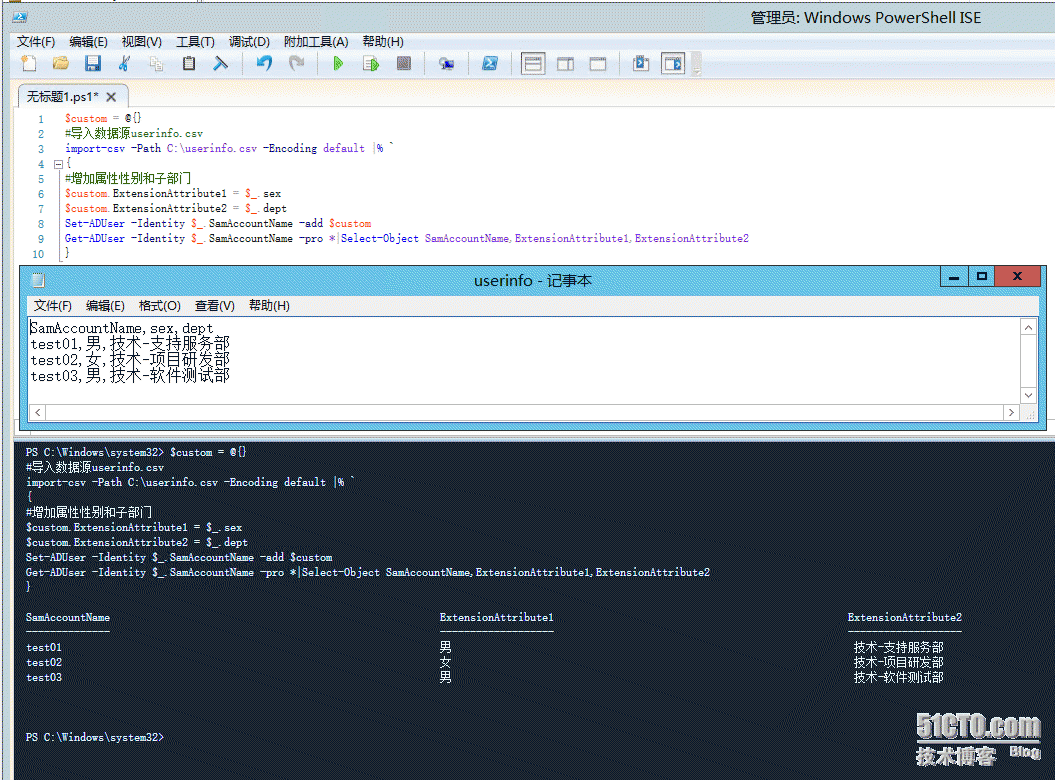Clear the console pane icon
The image size is (1055, 780).
tap(221, 63)
